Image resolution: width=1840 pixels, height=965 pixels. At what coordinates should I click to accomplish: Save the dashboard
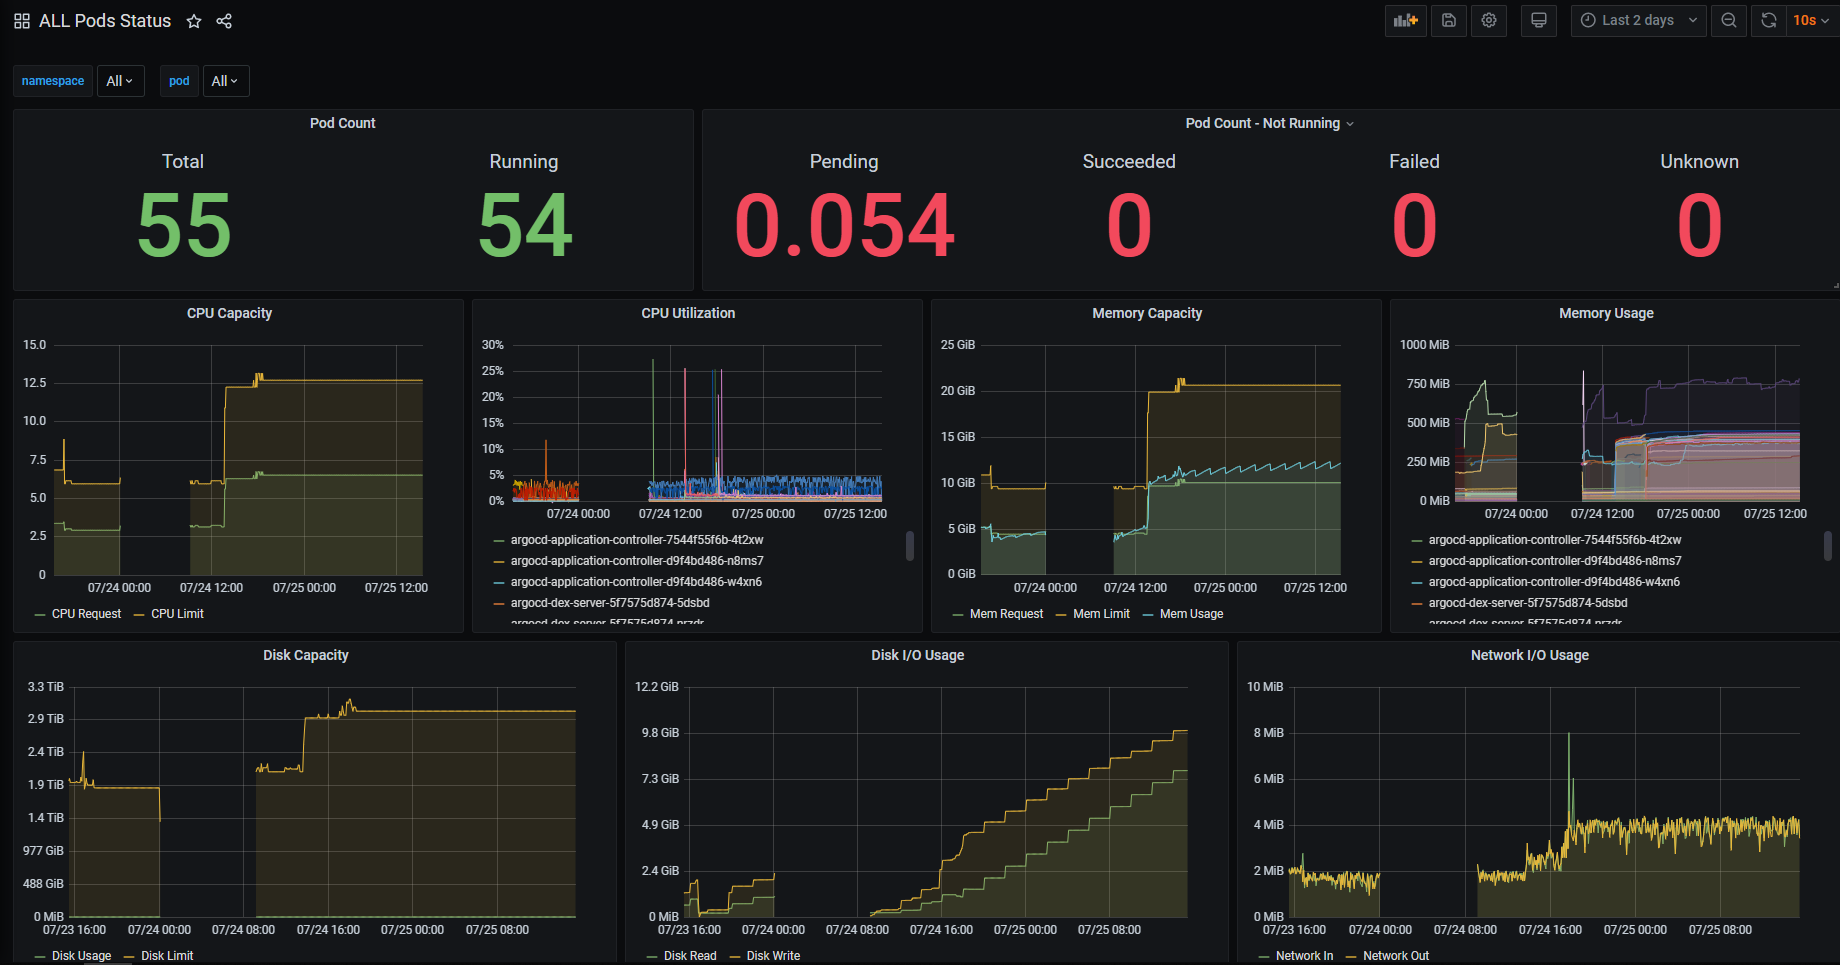click(1449, 20)
